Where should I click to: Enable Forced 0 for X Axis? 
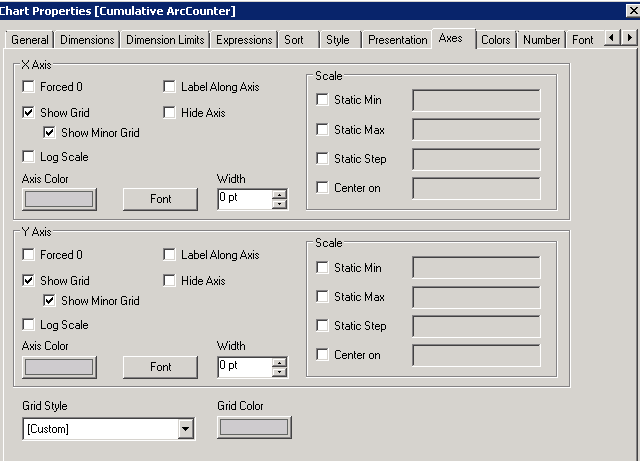click(28, 87)
